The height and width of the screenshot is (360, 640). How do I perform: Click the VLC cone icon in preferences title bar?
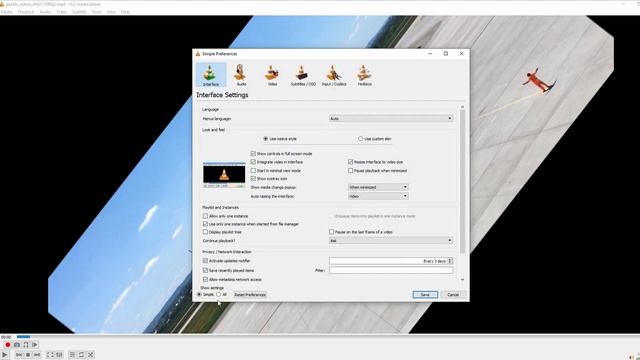click(x=198, y=53)
